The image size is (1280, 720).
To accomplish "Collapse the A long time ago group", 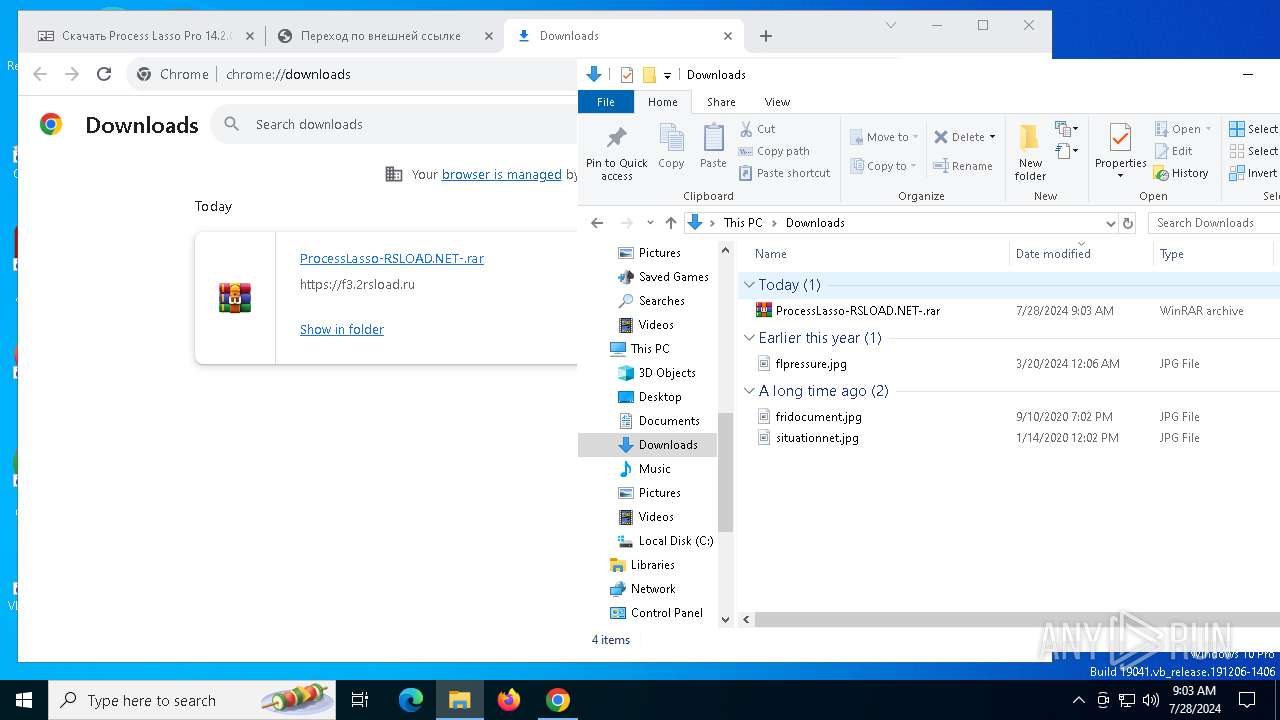I will [749, 391].
